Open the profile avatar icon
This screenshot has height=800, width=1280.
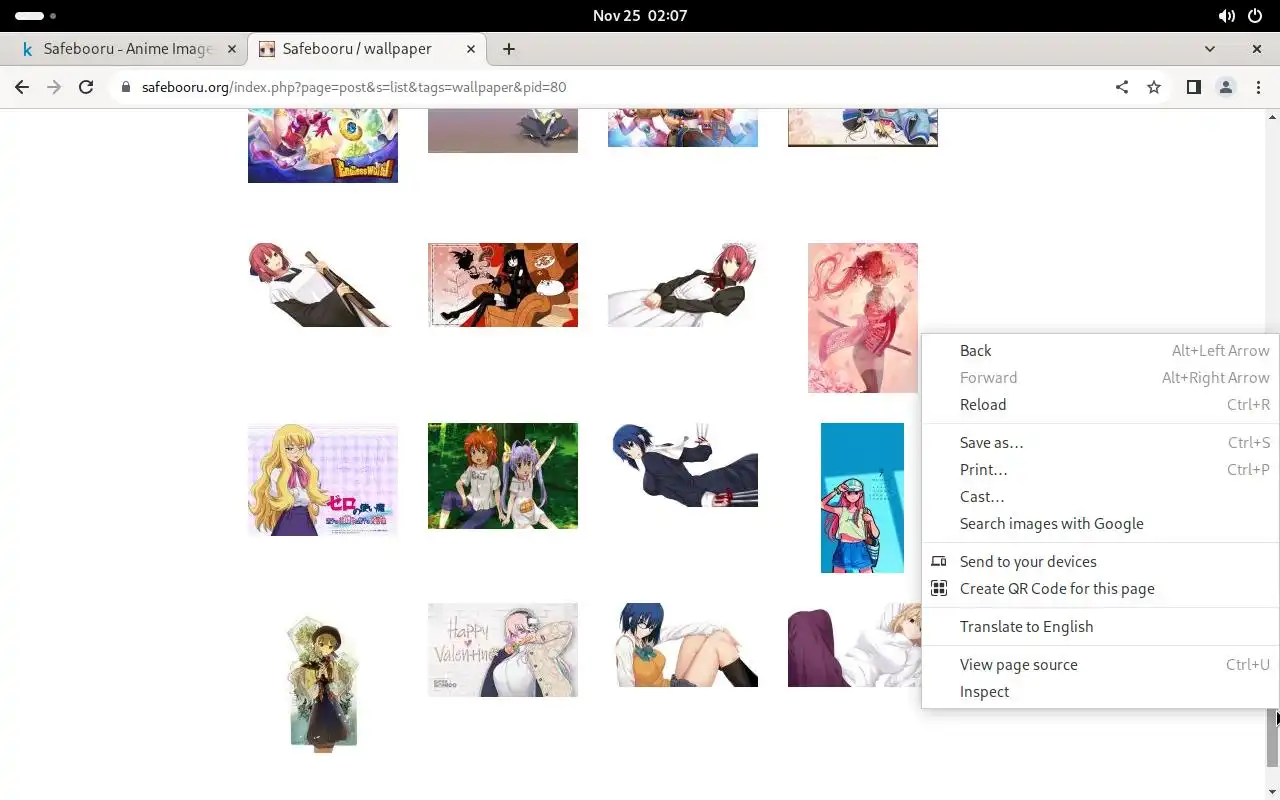pos(1226,87)
